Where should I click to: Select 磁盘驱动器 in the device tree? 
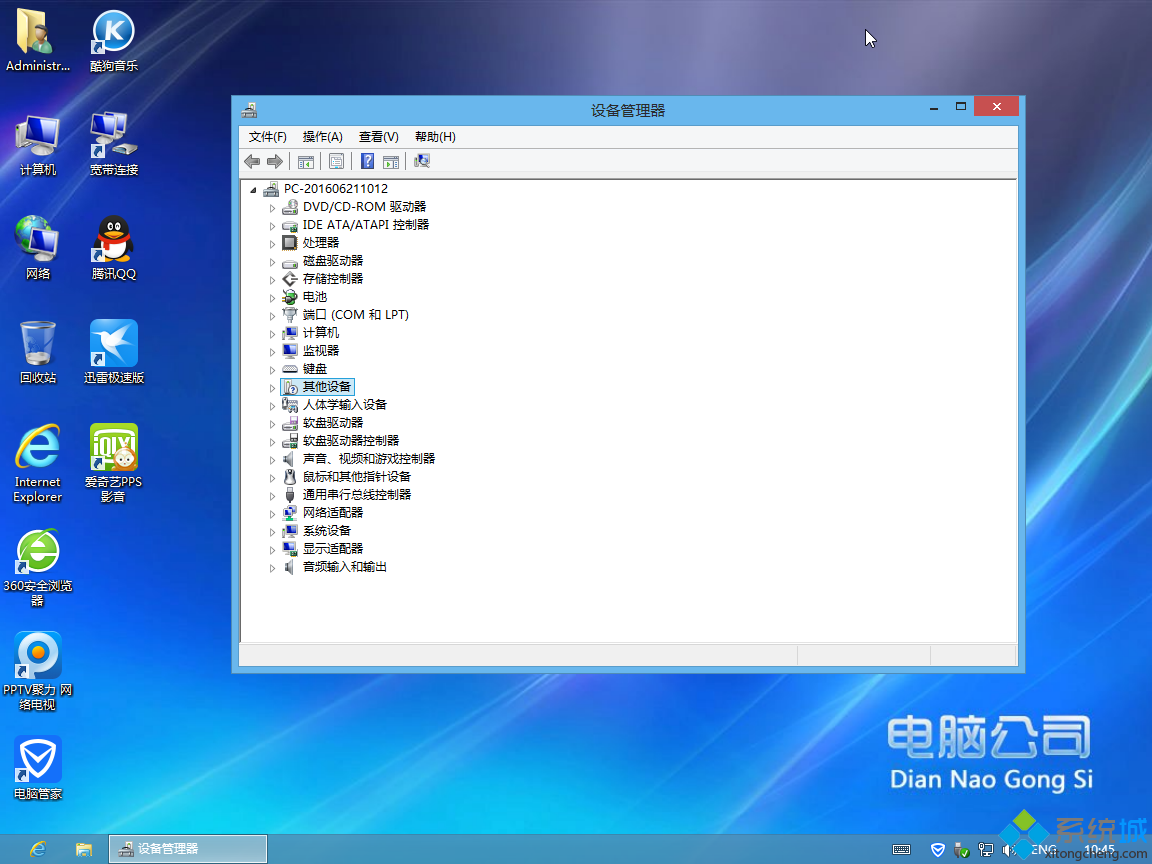(332, 260)
